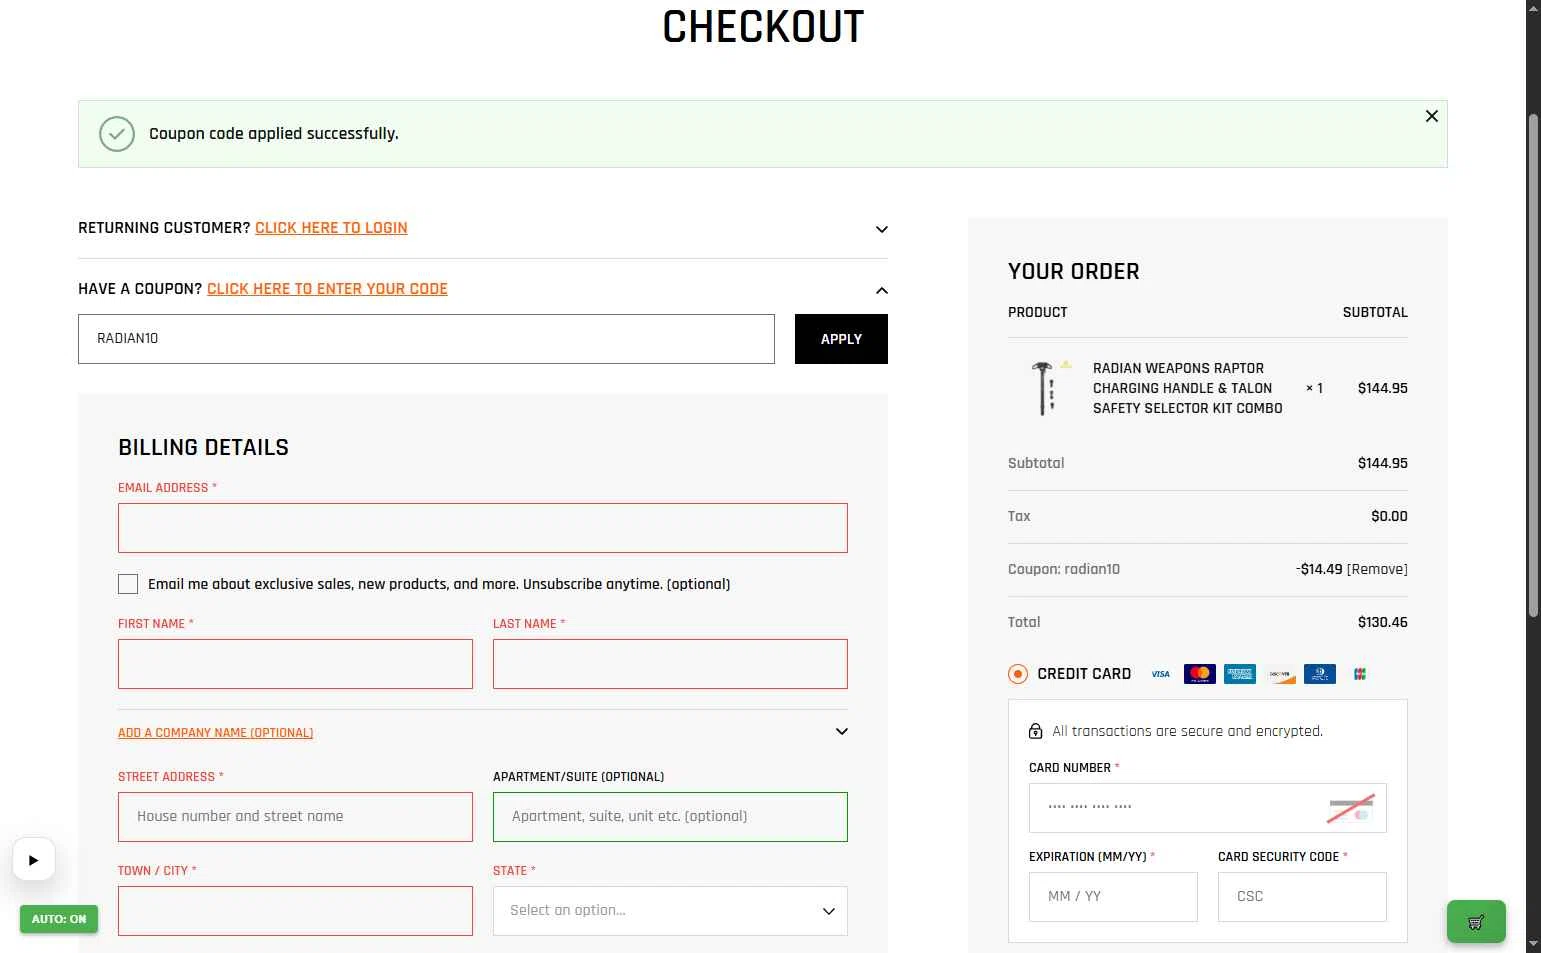Click into the Email Address field
Screen dimensions: 1541x953
coord(483,528)
